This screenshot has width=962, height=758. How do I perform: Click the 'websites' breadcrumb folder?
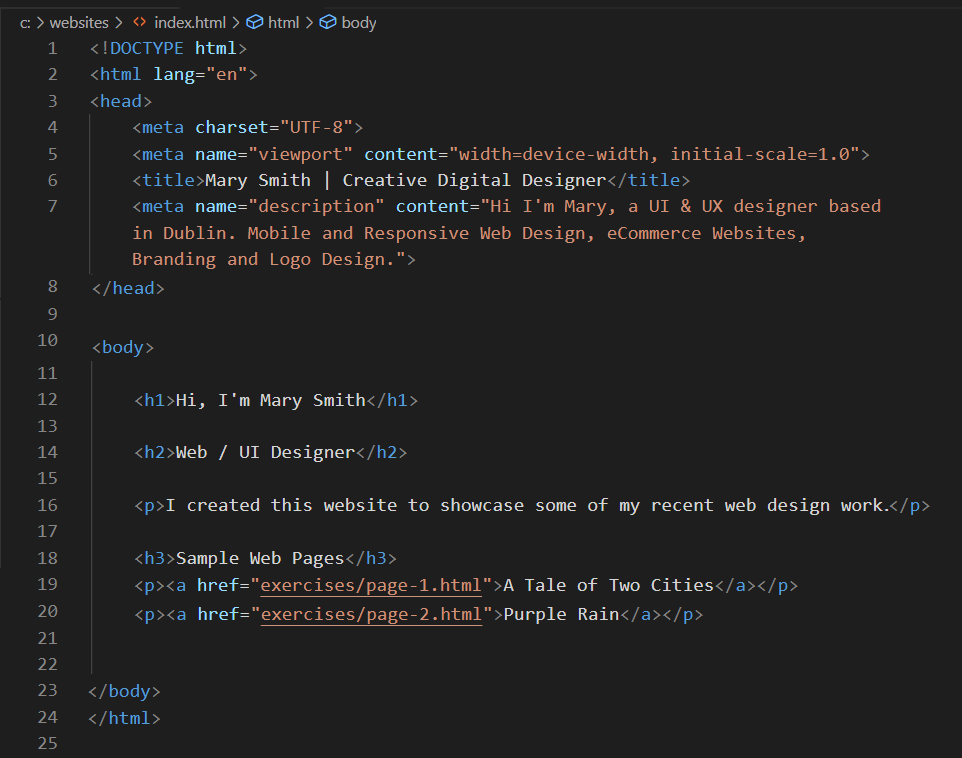[79, 23]
